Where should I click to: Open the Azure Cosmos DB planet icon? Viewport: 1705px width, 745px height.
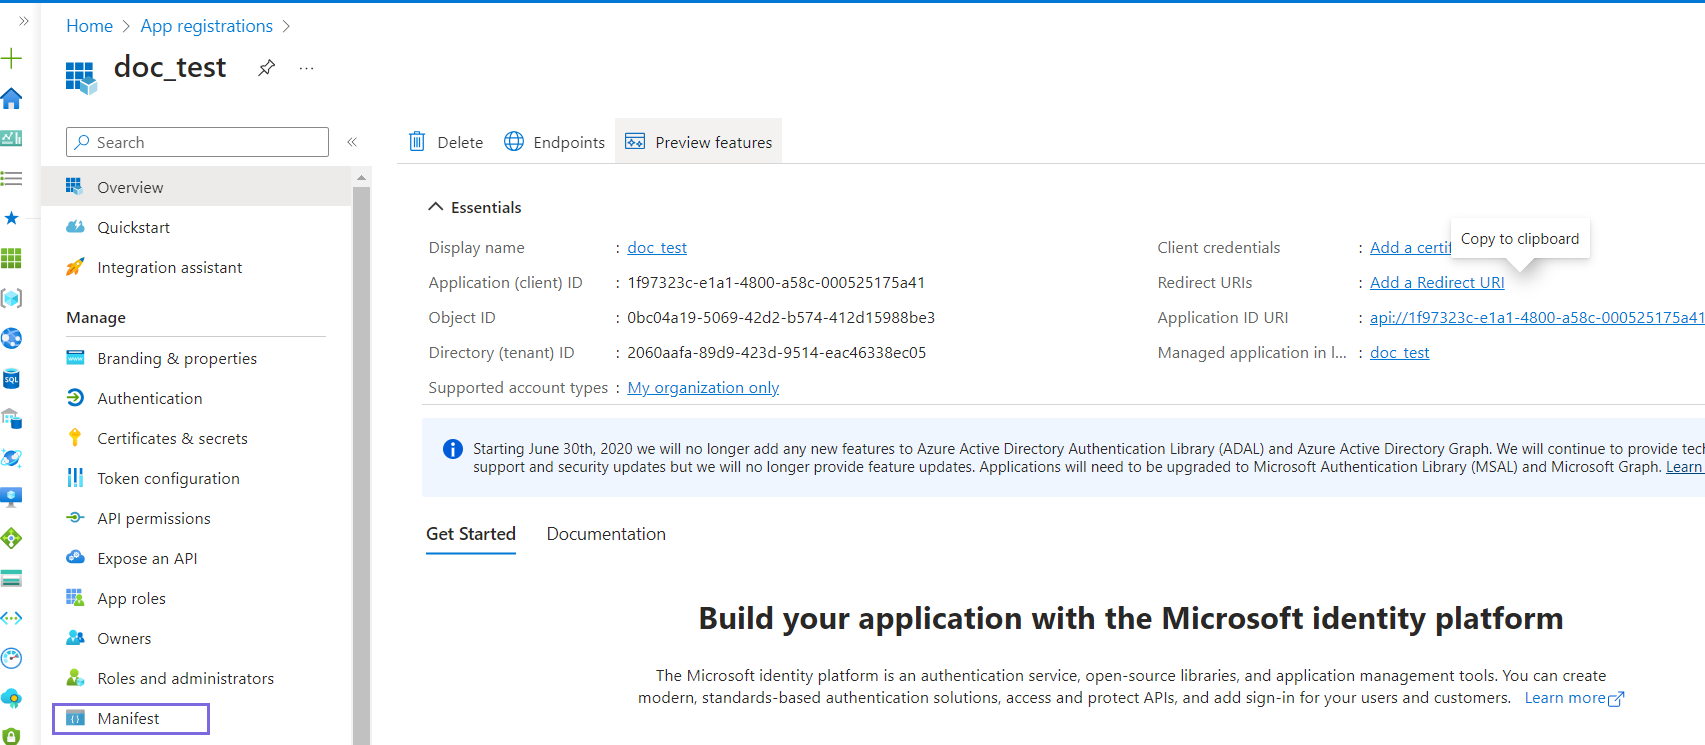pos(11,458)
